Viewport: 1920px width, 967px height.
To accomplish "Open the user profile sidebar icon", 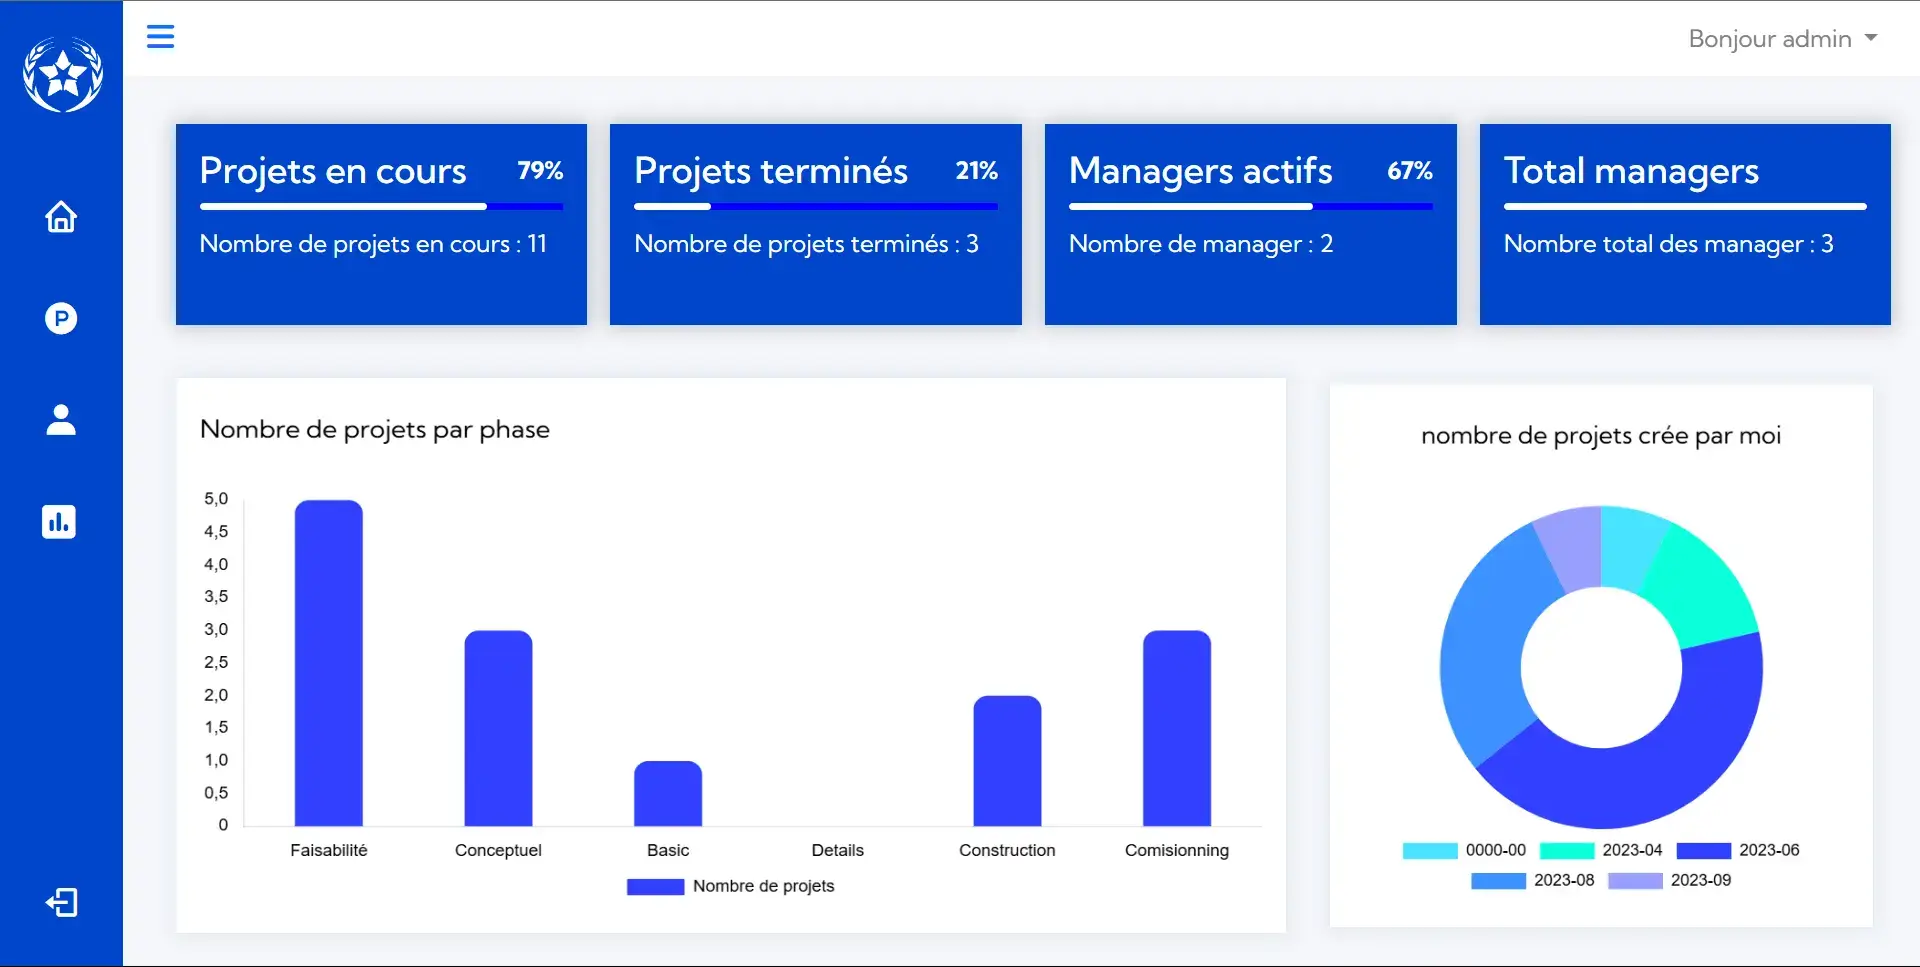I will 61,420.
